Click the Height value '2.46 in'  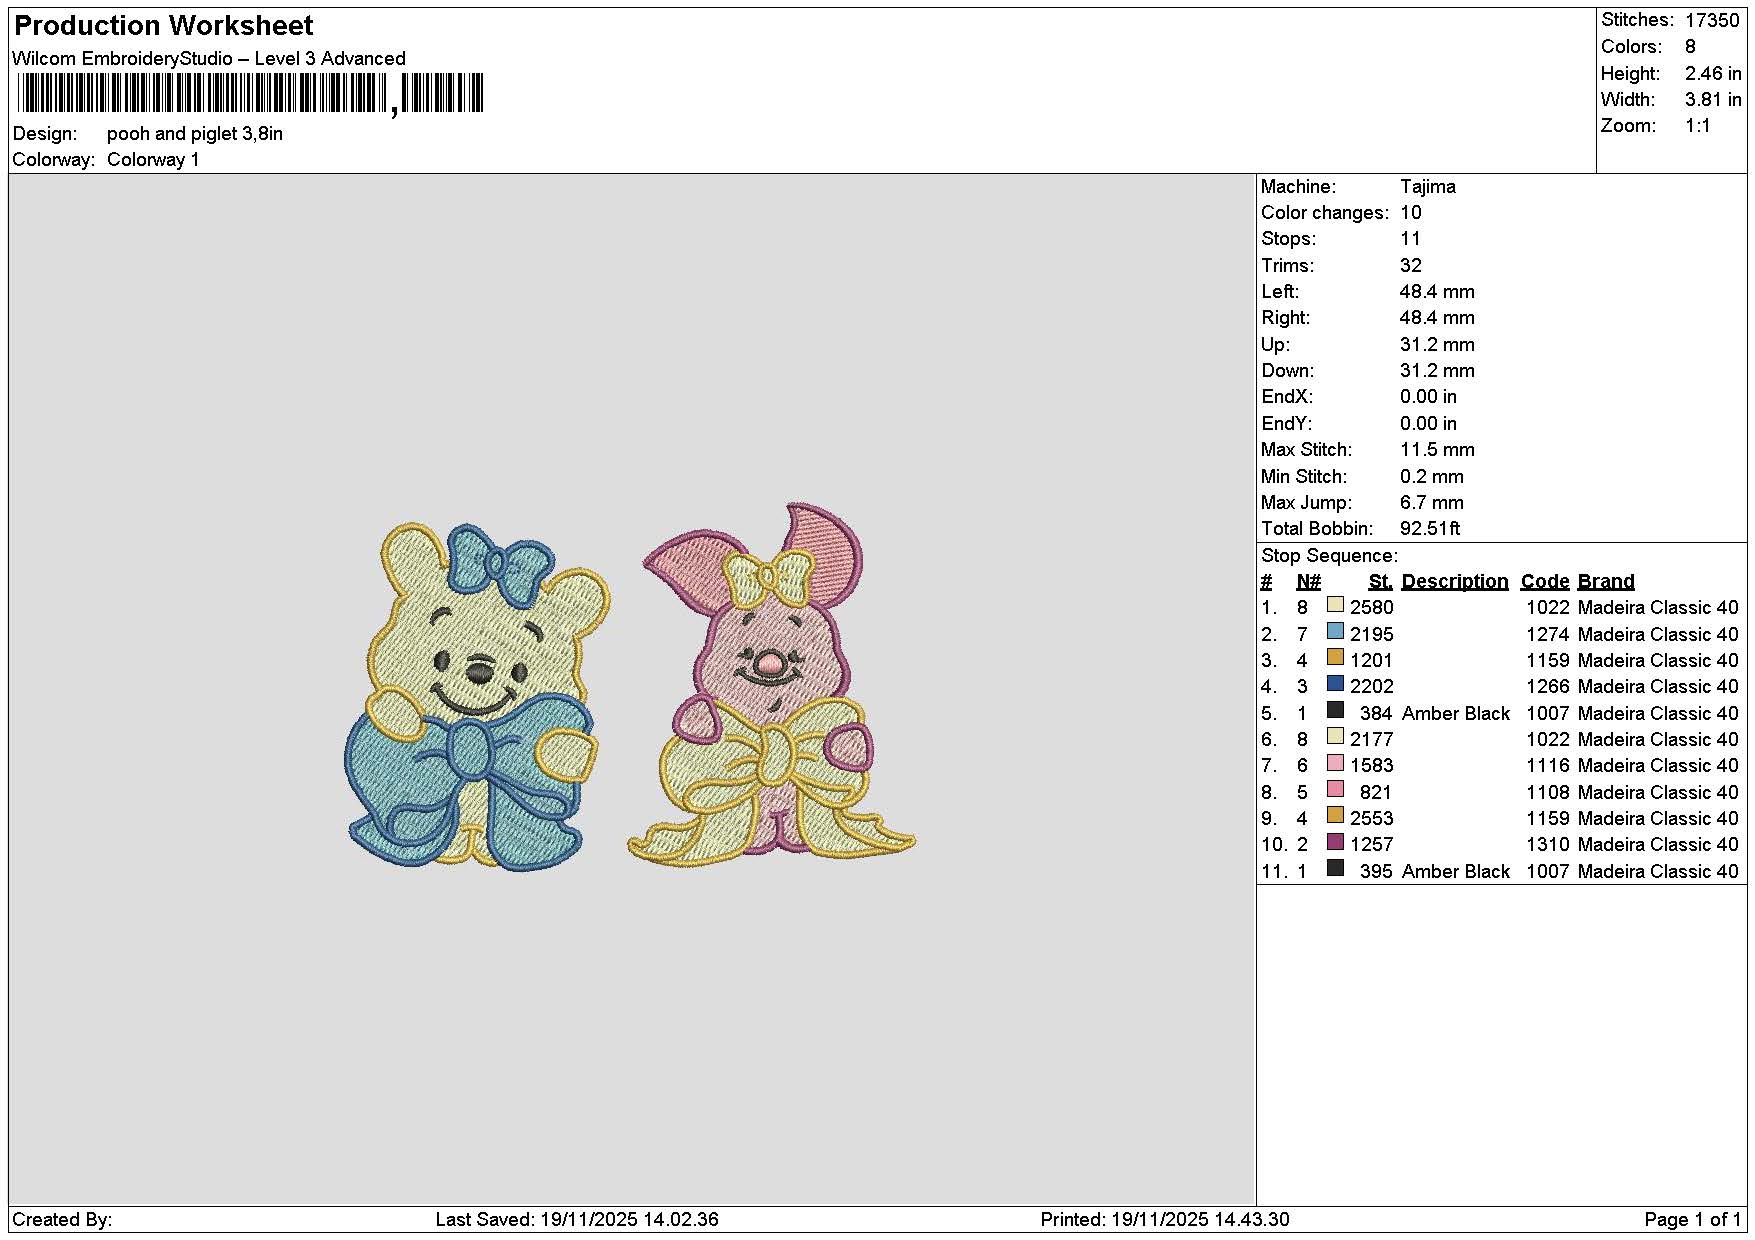point(1713,74)
